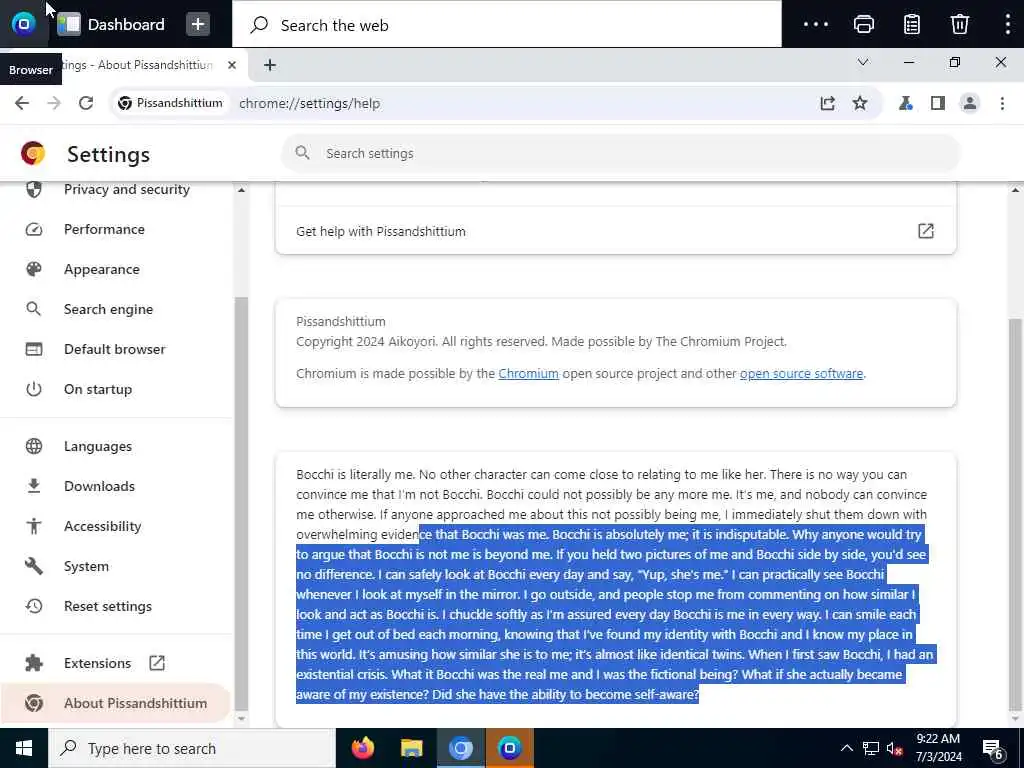Viewport: 1024px width, 768px height.
Task: Open the Dashboard tab in the top bar
Action: [111, 25]
